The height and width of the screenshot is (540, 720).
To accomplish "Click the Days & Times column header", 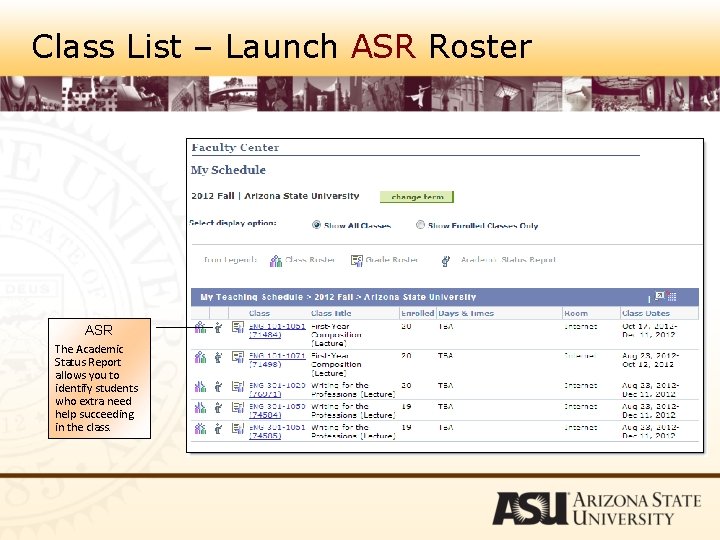I will [x=466, y=313].
